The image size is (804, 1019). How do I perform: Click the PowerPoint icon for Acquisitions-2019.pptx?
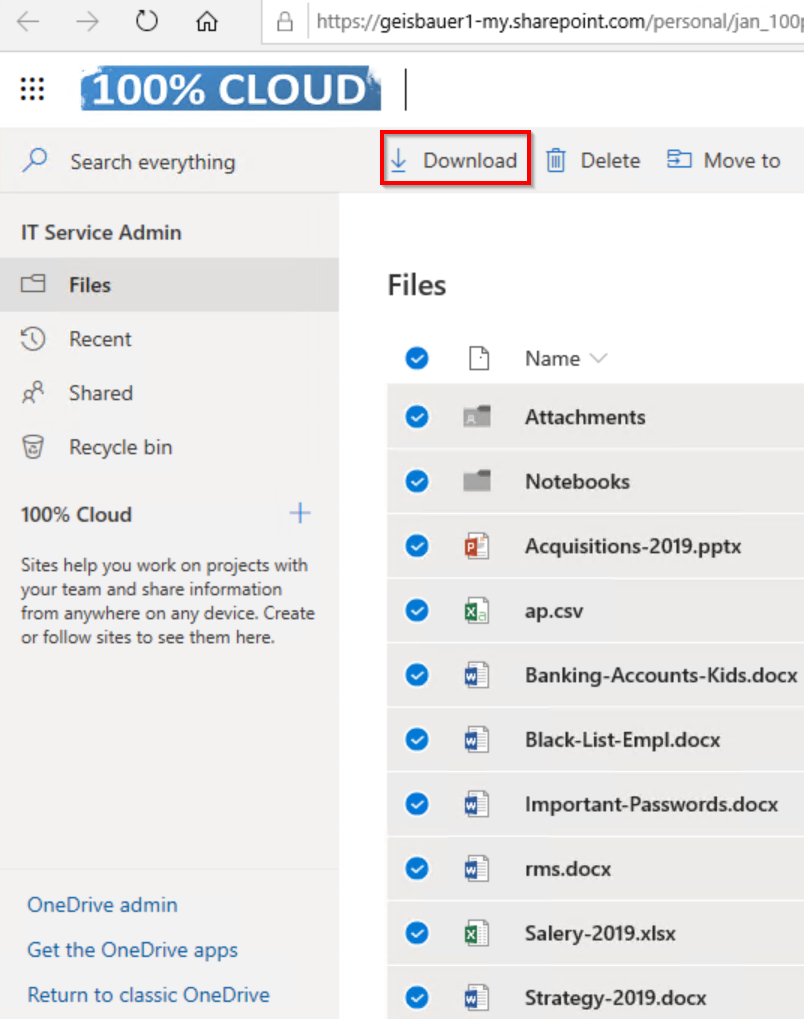pos(477,546)
